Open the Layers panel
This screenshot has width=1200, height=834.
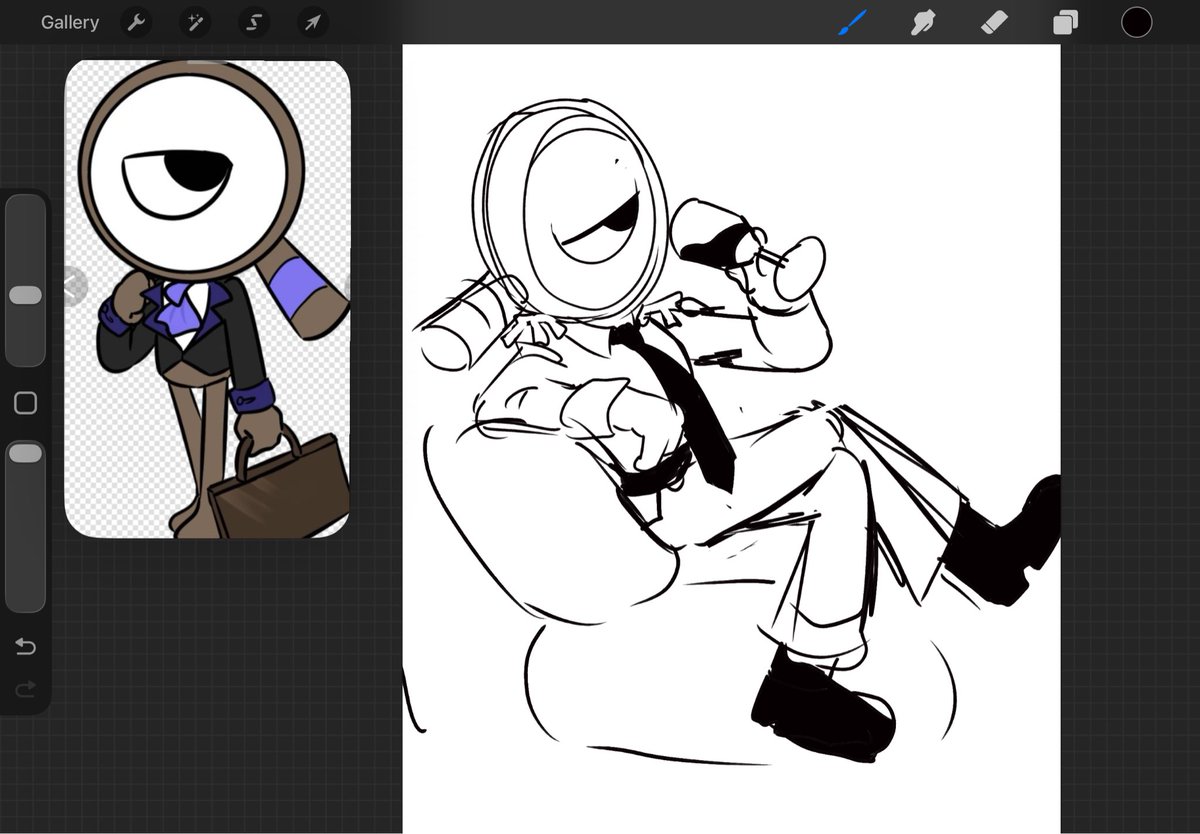click(1065, 22)
